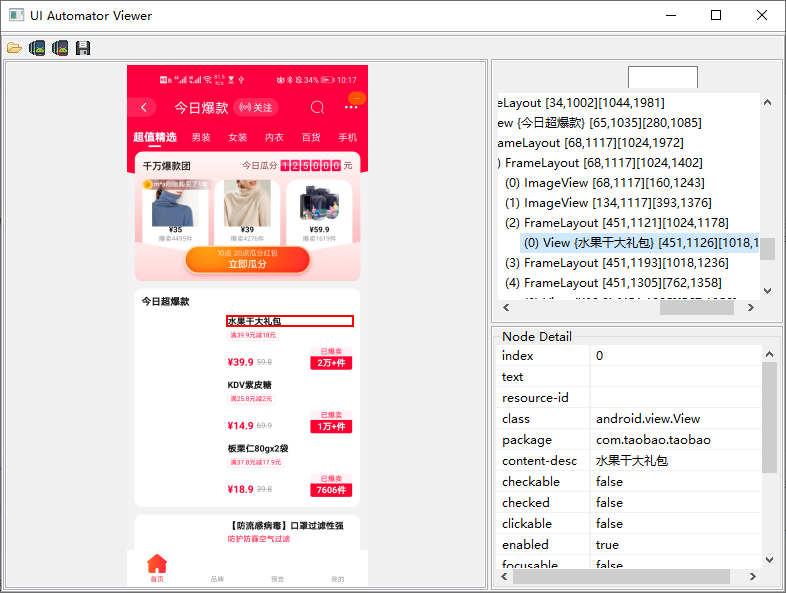This screenshot has height=593, width=786.
Task: Click the package value com.taobao.taobao
Action: pyautogui.click(x=653, y=440)
